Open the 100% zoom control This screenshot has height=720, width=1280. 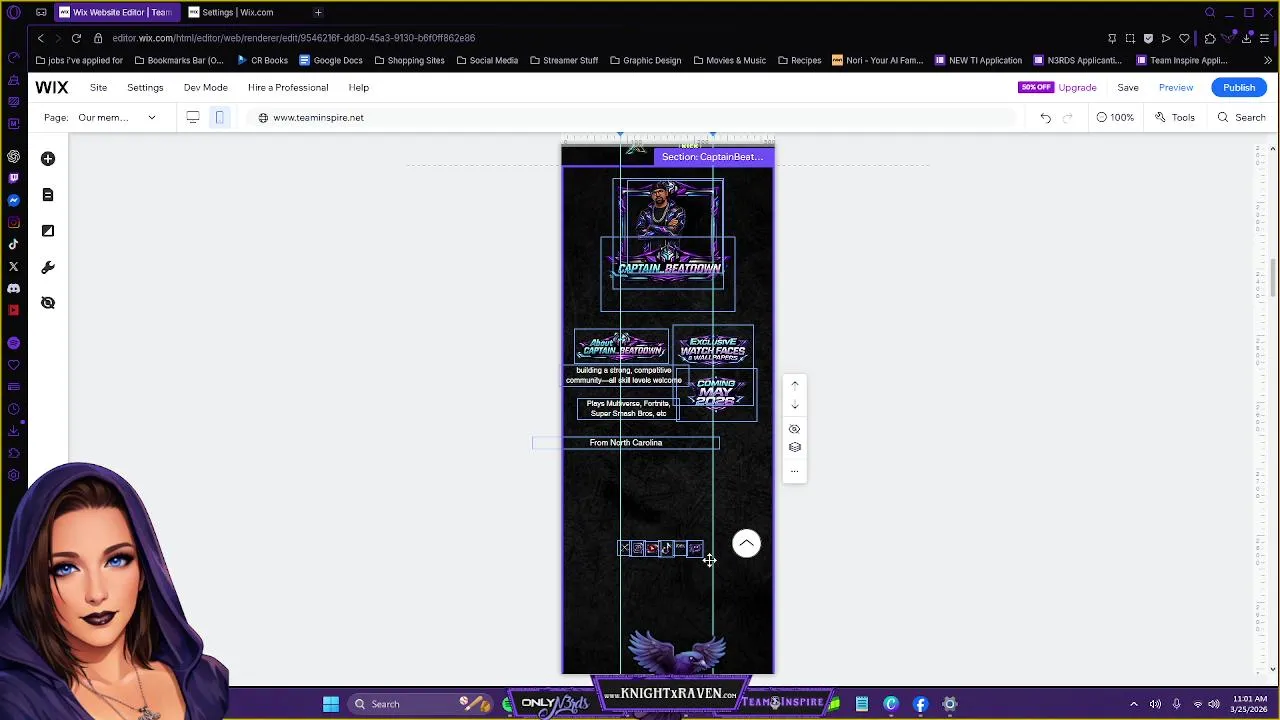[1115, 118]
